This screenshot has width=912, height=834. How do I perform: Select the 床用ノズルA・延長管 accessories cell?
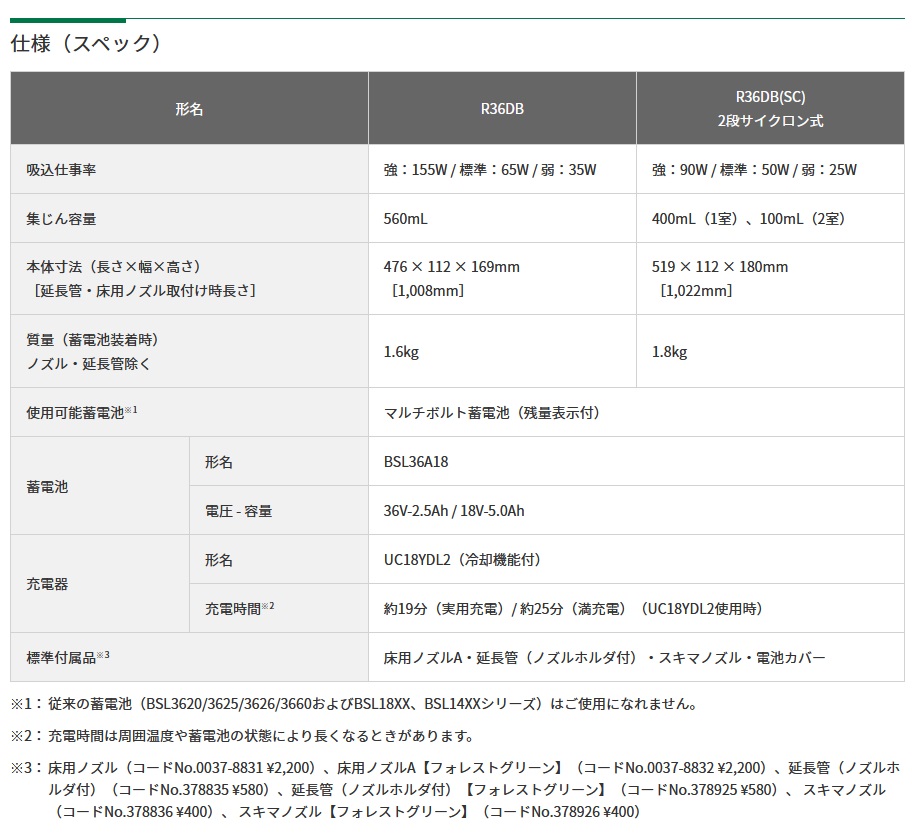(636, 657)
